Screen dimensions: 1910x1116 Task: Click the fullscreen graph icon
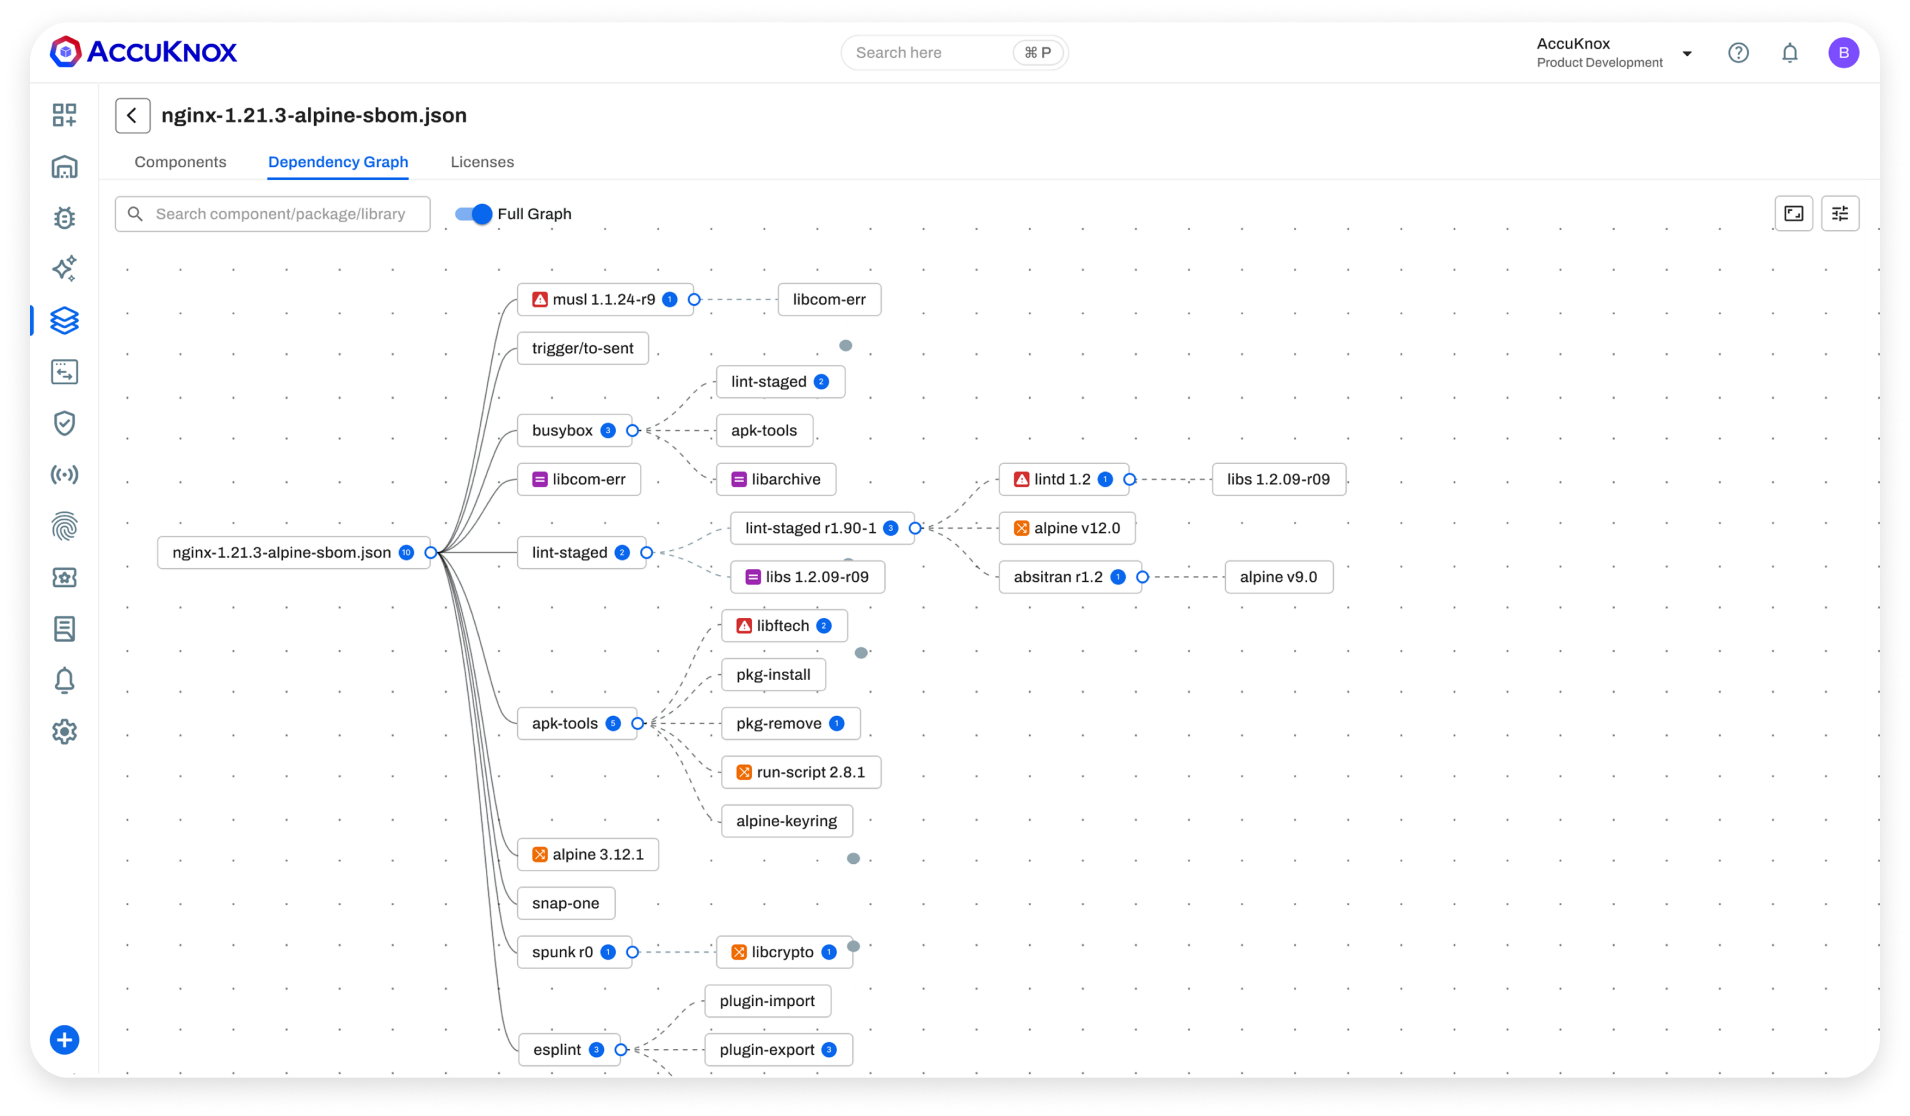(1794, 214)
